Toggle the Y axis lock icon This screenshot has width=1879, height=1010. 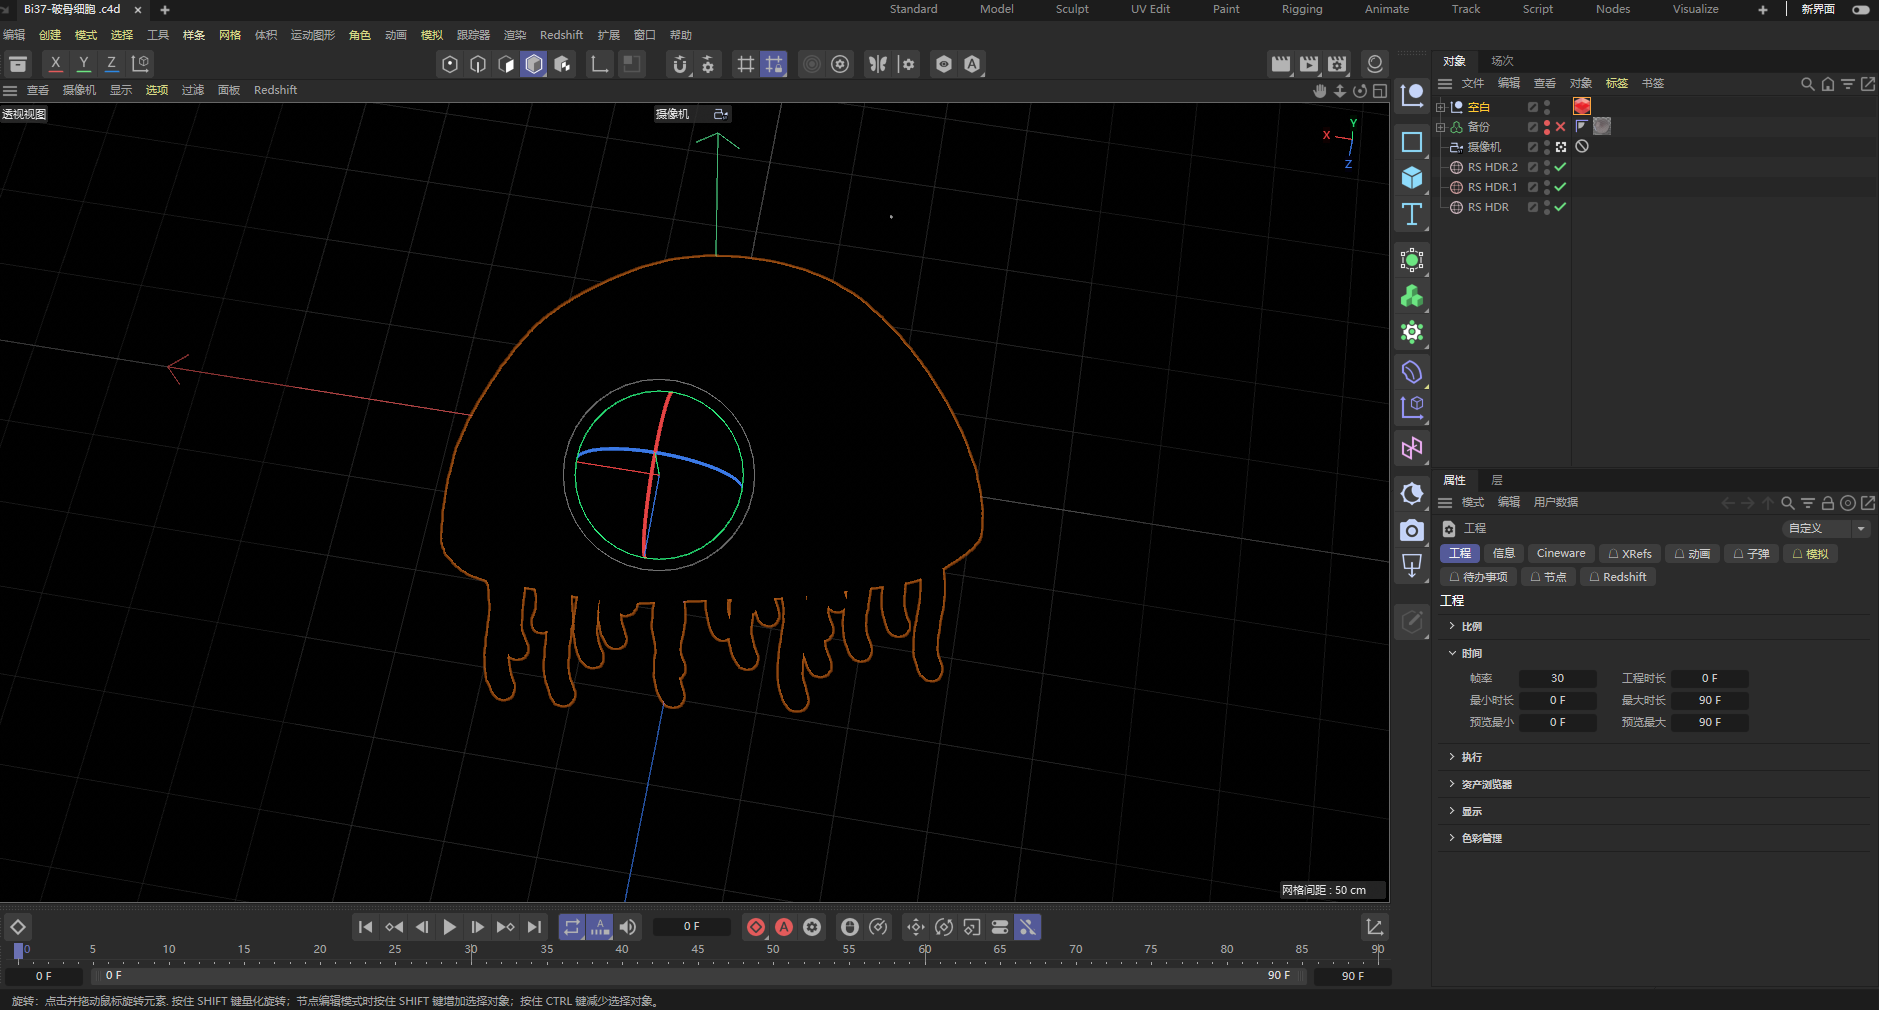84,64
